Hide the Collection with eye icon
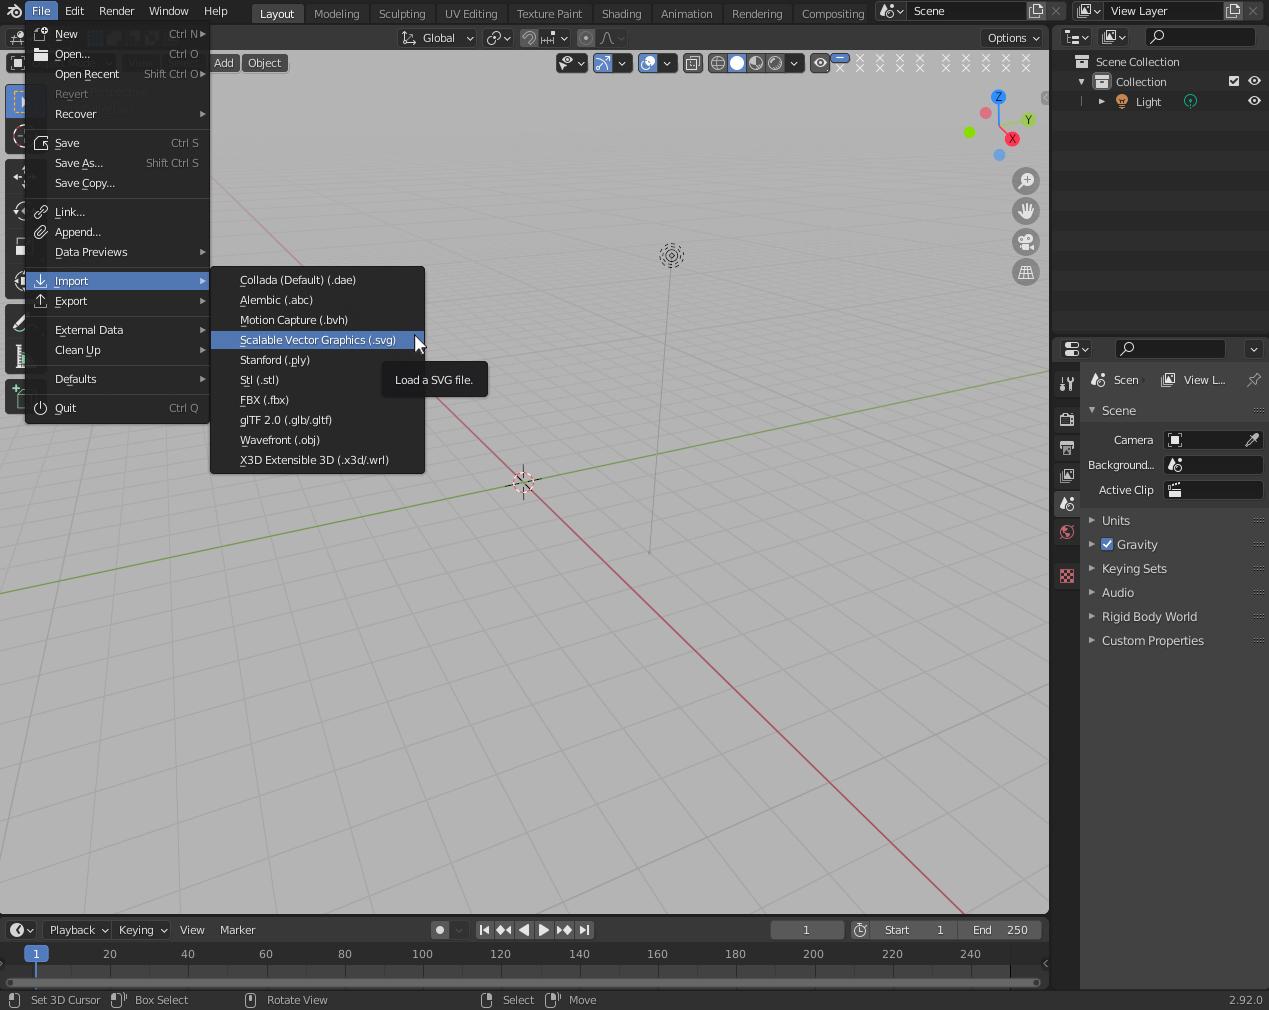 [x=1254, y=82]
